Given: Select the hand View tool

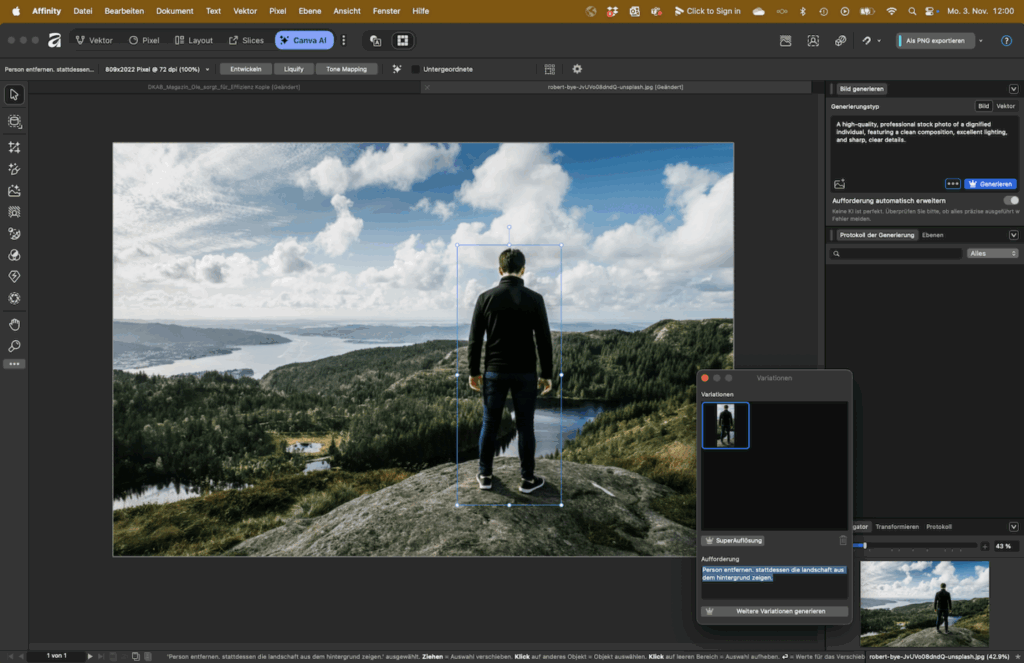Looking at the screenshot, I should point(14,325).
